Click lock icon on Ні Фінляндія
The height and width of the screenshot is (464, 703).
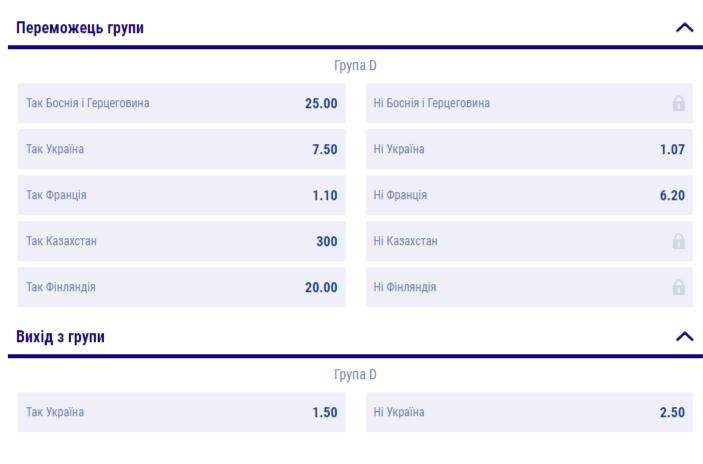coord(678,287)
